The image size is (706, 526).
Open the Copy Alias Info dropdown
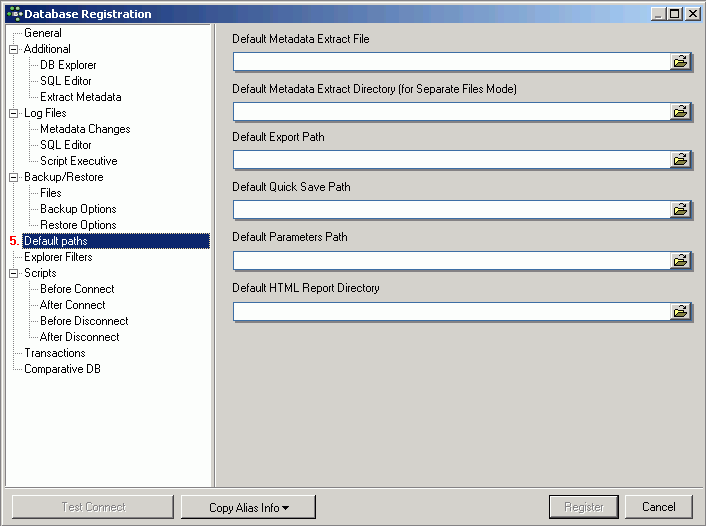coord(248,507)
